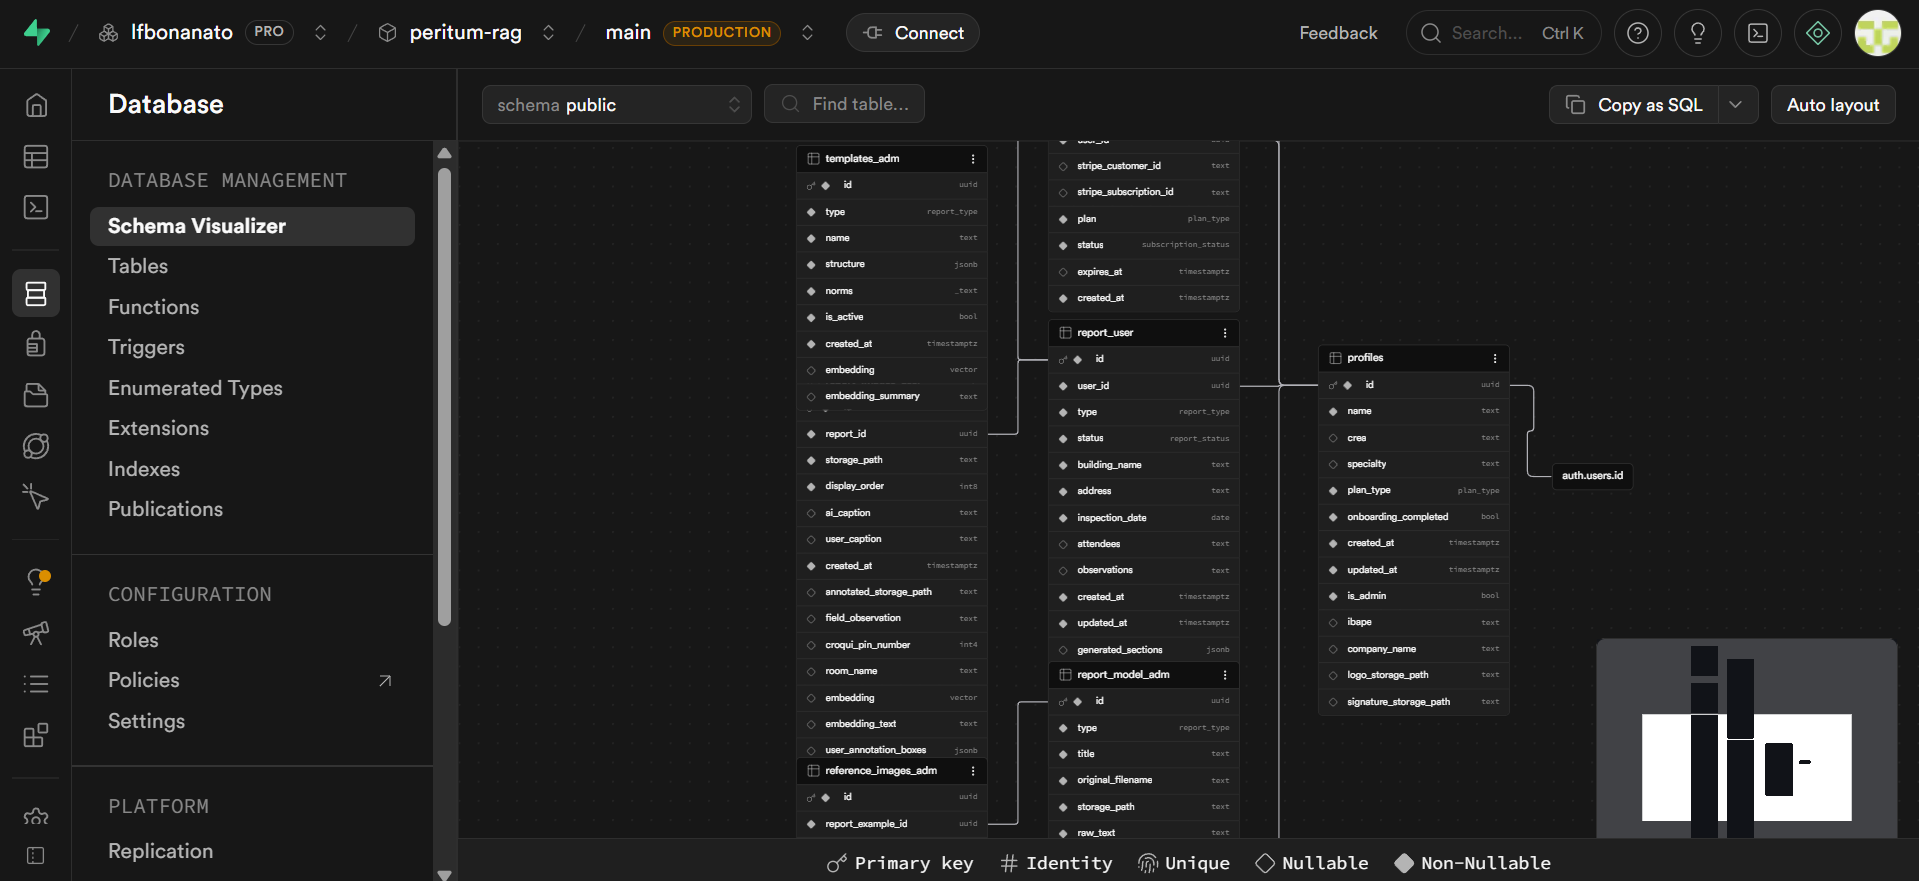Open the organization switcher chevrons

[x=320, y=33]
